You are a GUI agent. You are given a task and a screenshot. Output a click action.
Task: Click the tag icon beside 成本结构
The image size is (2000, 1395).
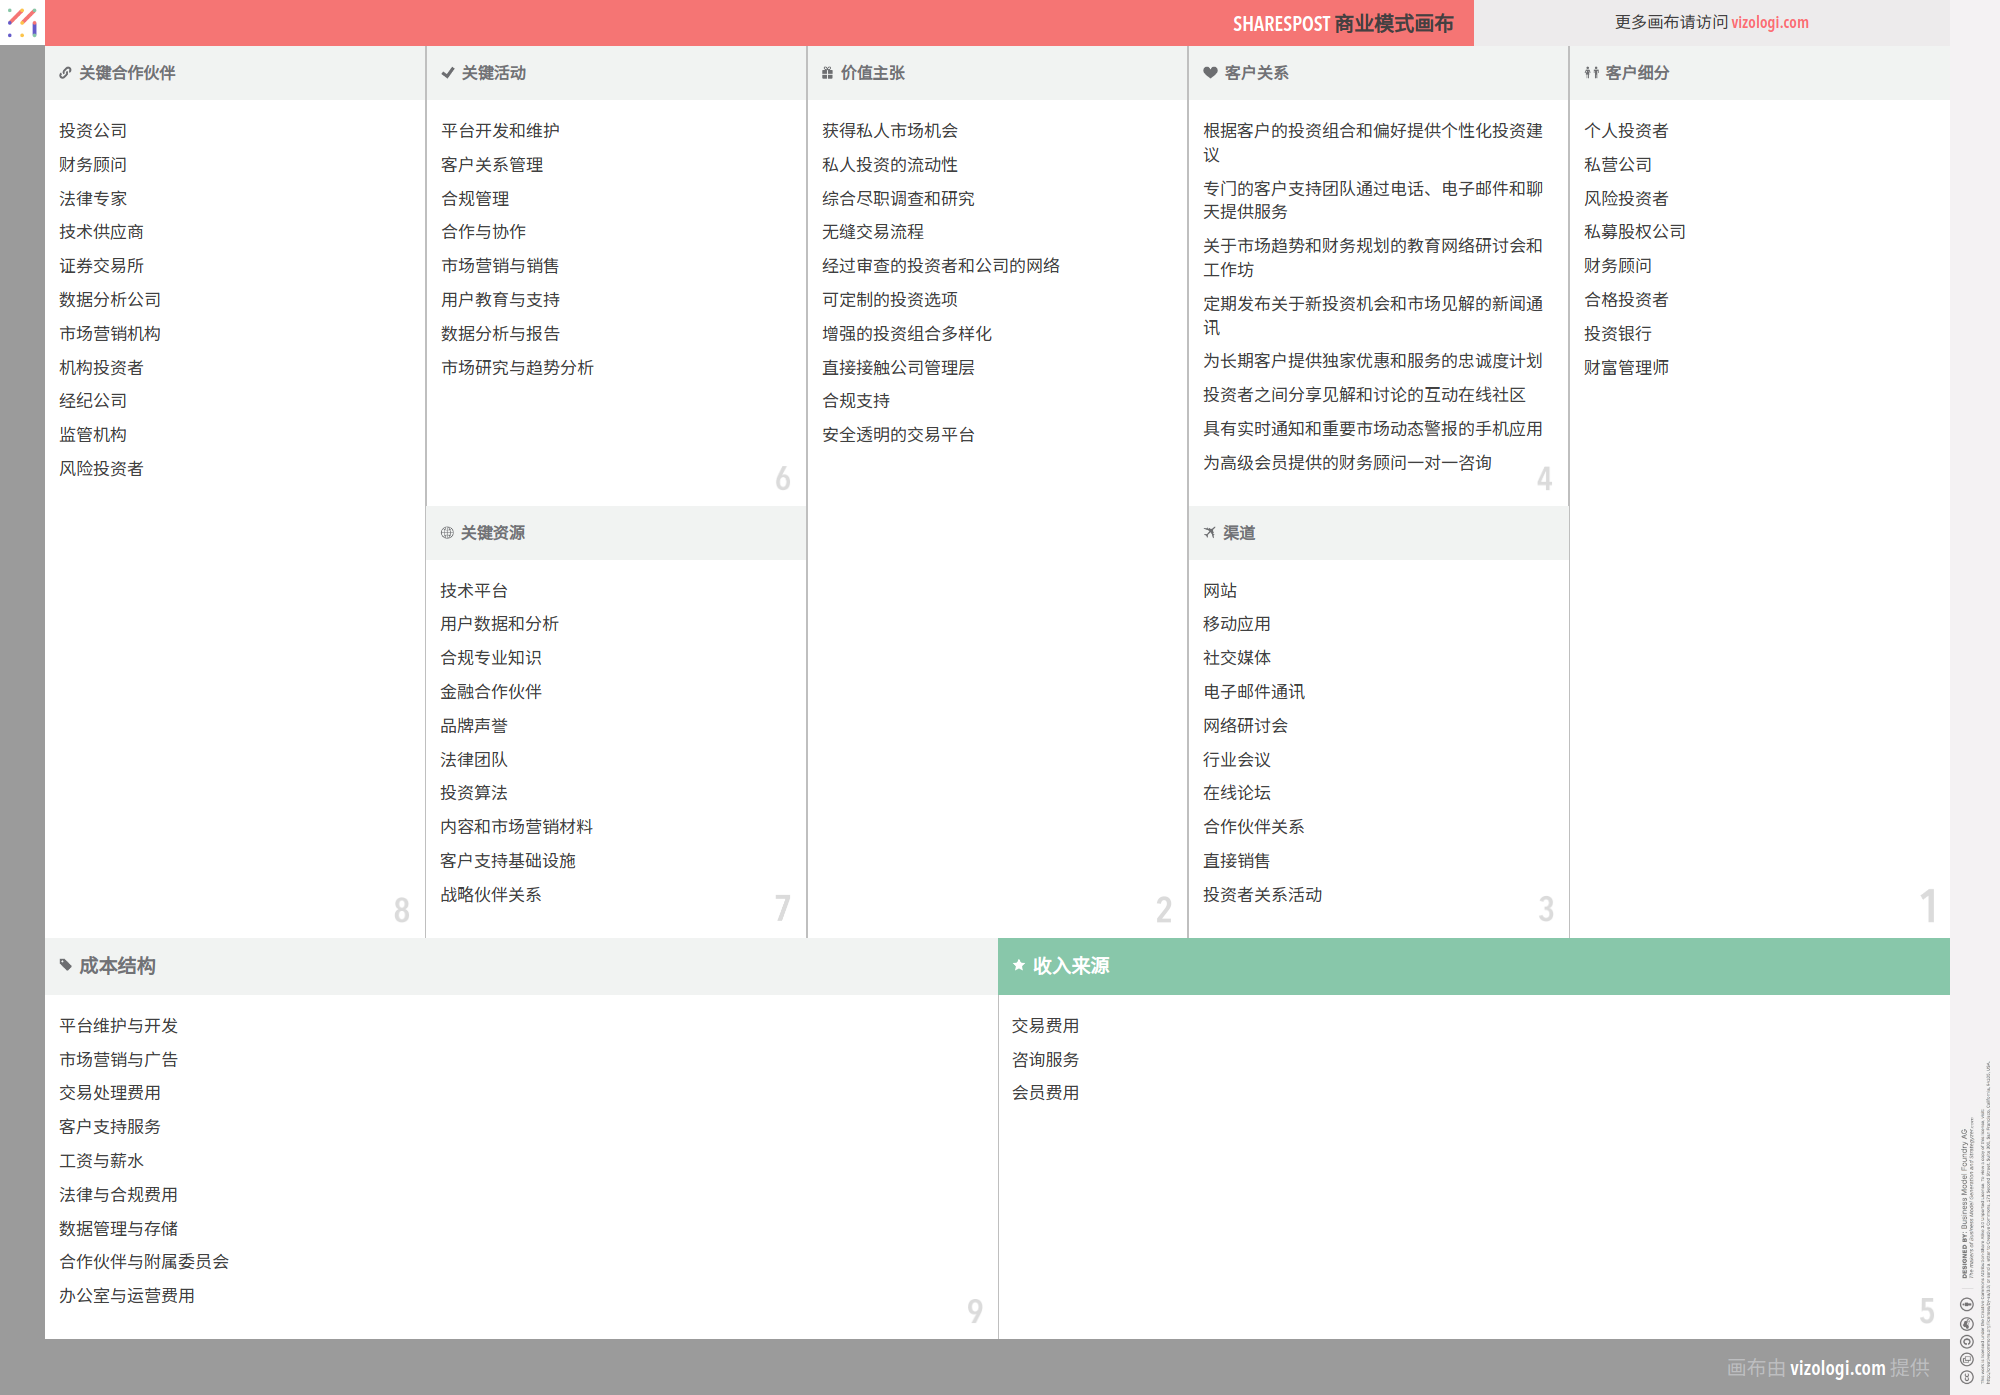pos(66,965)
